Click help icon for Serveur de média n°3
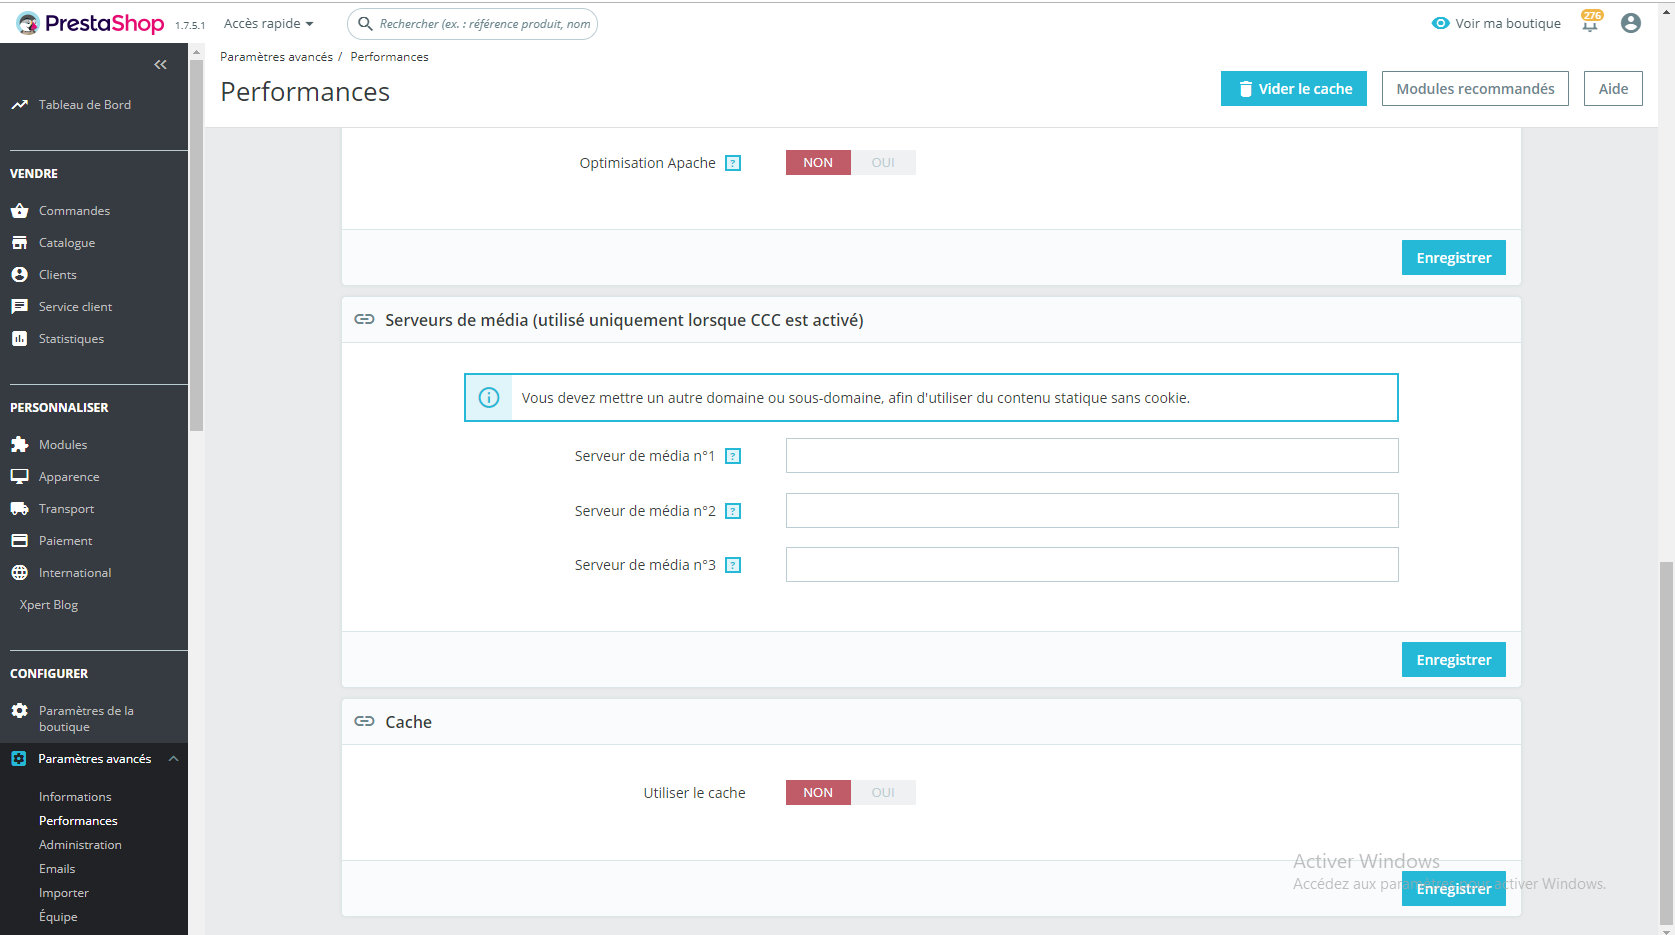Image resolution: width=1675 pixels, height=935 pixels. [x=733, y=565]
